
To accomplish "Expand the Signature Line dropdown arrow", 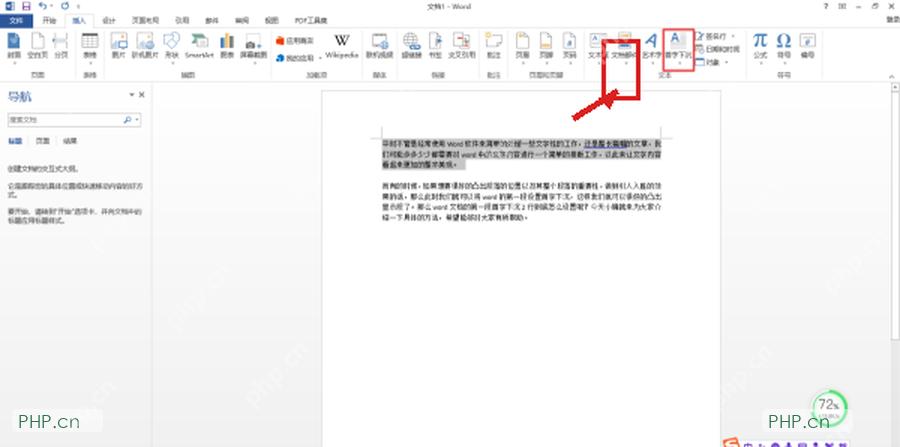I will click(x=734, y=36).
